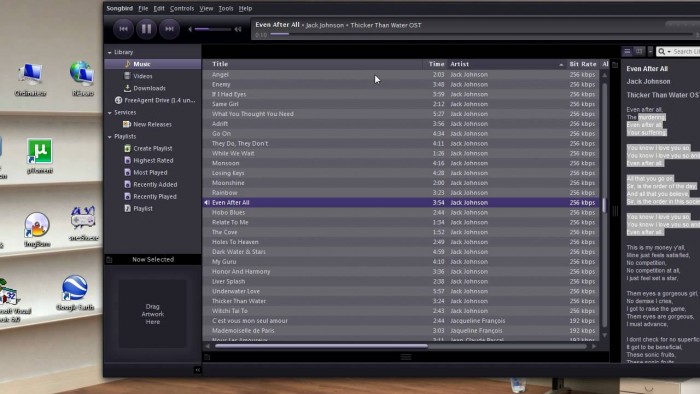700x394 pixels.
Task: Open the Google Earth desktop icon
Action: coord(75,293)
